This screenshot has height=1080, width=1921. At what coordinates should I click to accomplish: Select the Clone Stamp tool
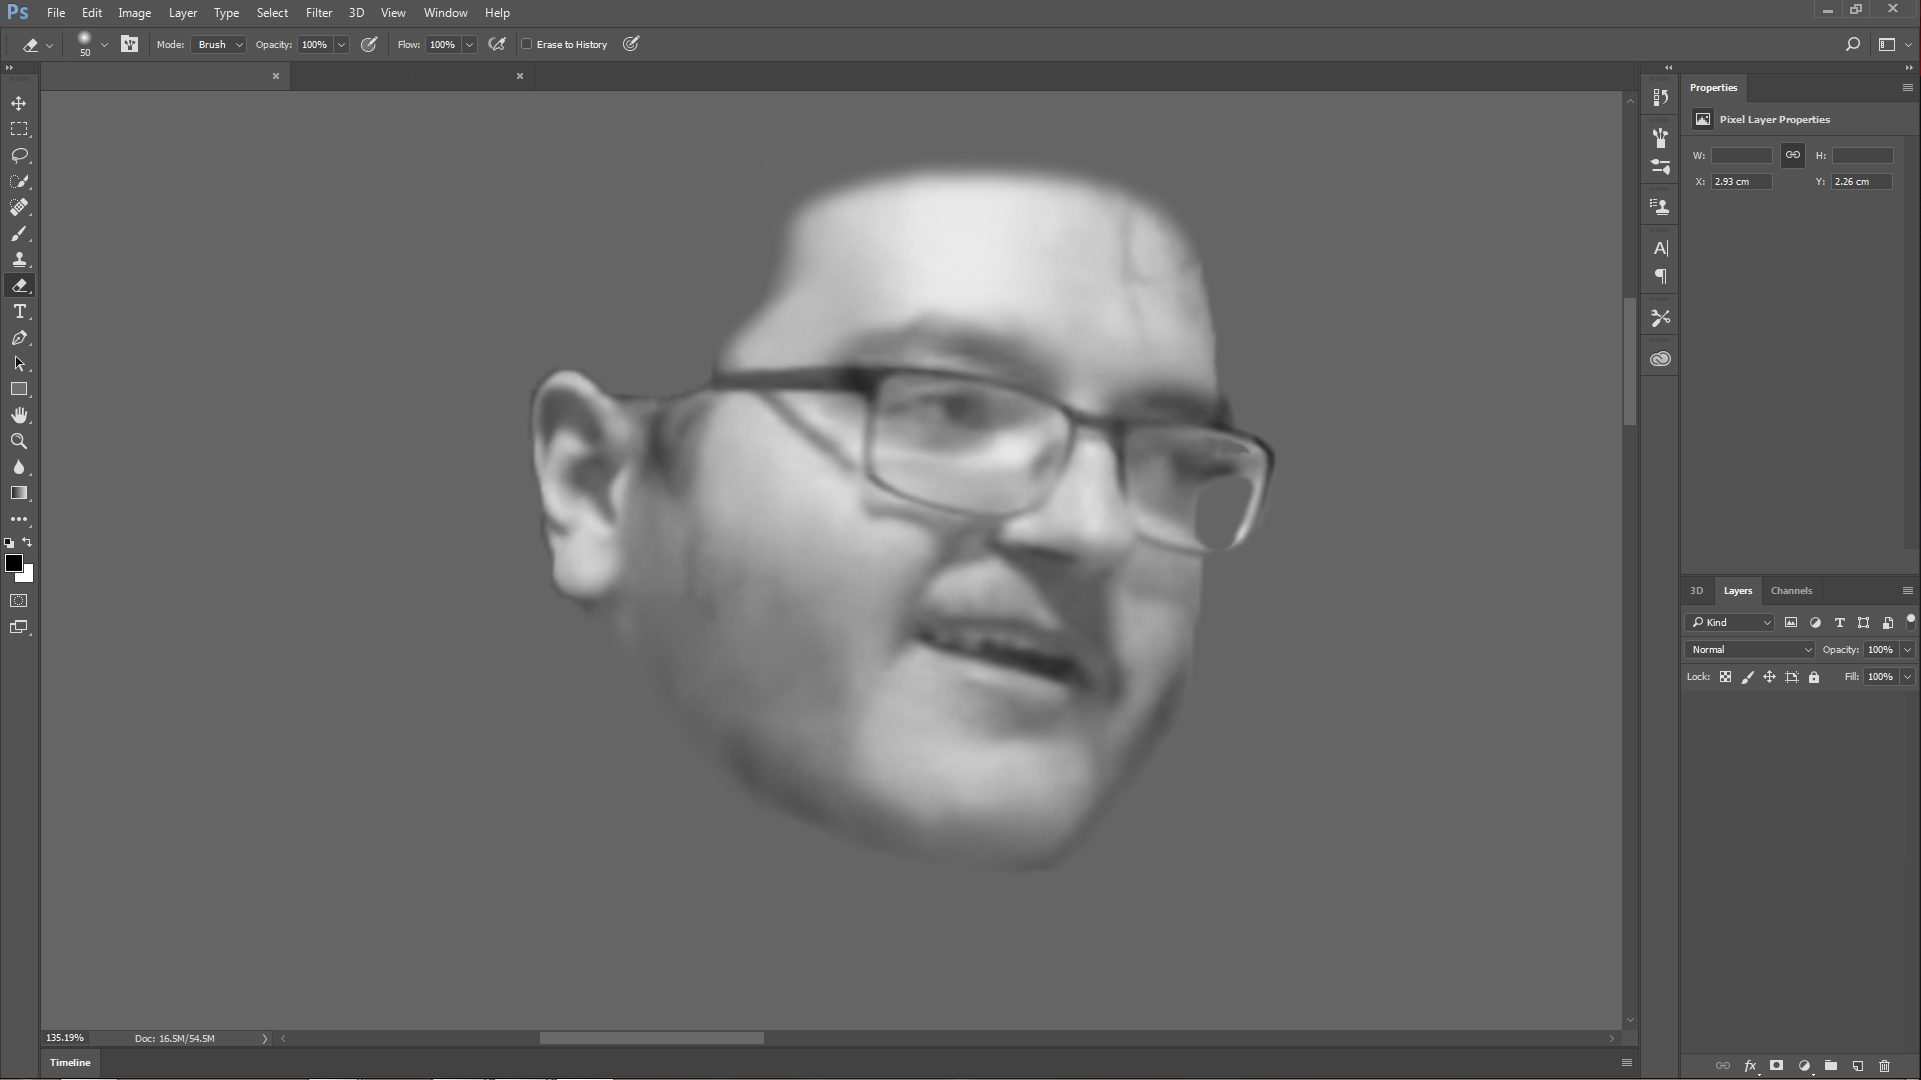(x=19, y=259)
